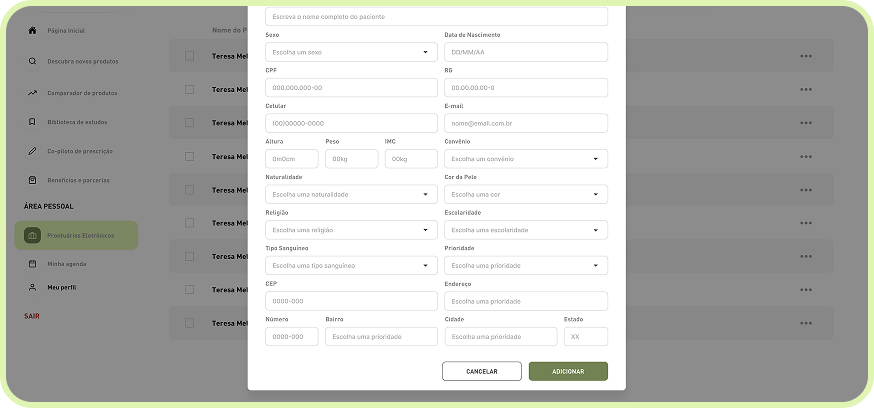Click the search icon for Descubra novos produtos
This screenshot has width=874, height=408.
click(x=32, y=61)
